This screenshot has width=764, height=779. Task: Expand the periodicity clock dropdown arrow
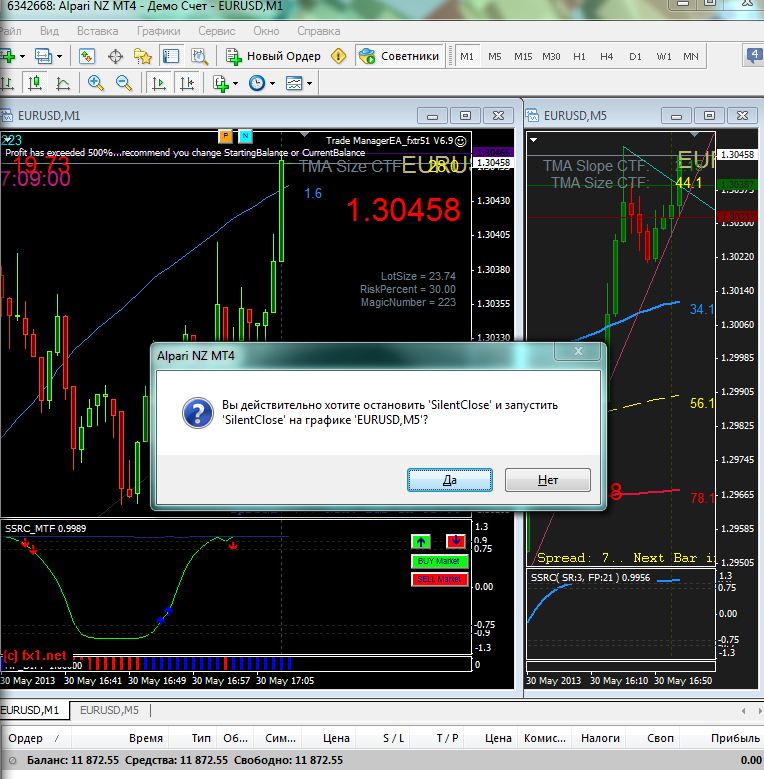[x=272, y=83]
